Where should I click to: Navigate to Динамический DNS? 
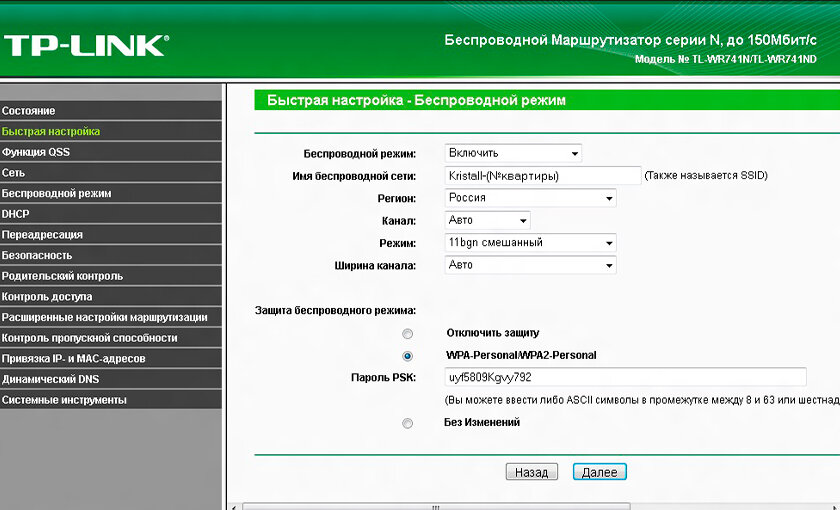(110, 379)
